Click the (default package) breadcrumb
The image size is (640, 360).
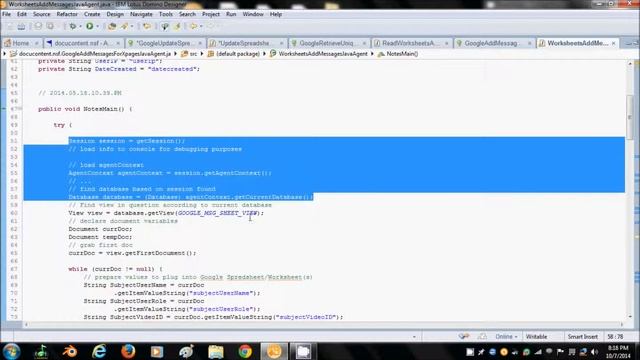pos(234,54)
